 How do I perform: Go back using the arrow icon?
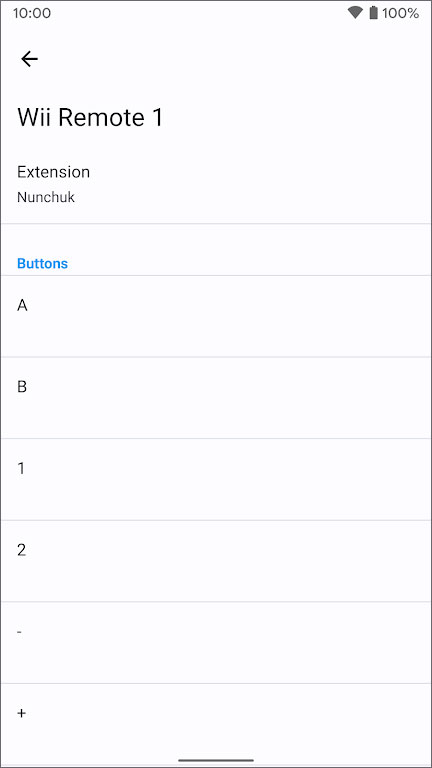click(29, 59)
